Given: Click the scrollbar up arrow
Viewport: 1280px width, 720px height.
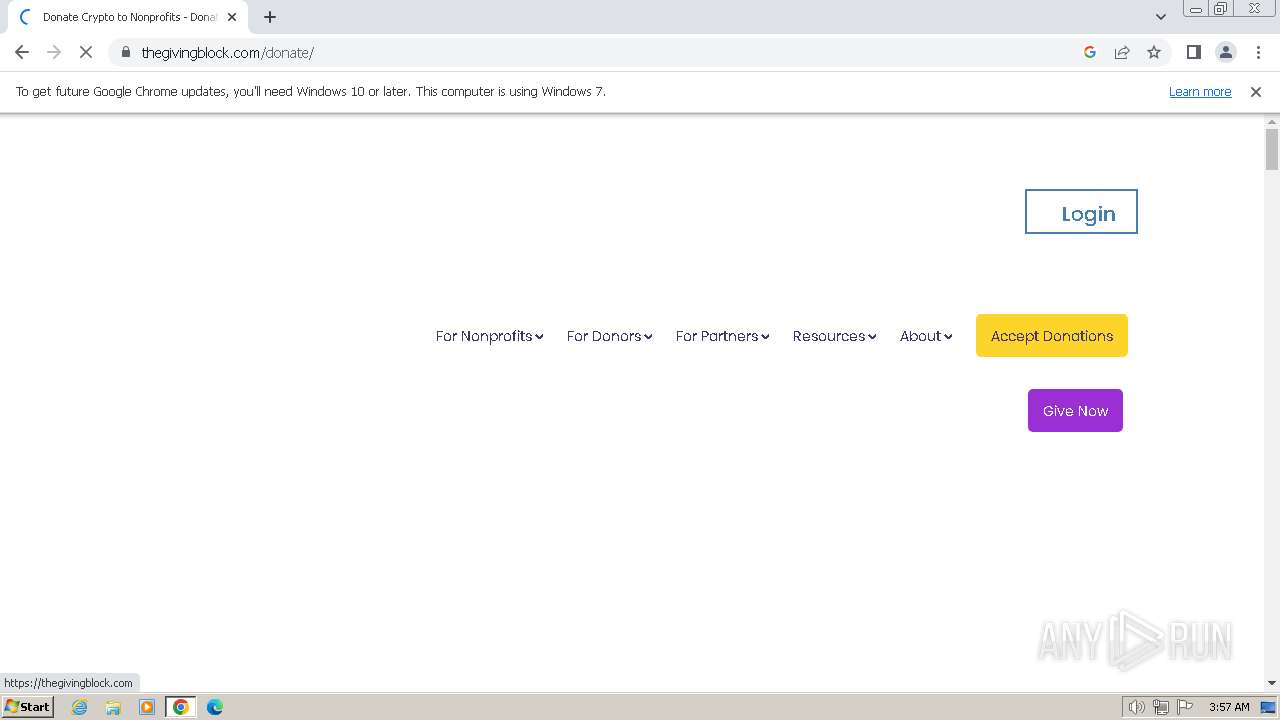Looking at the screenshot, I should [1272, 121].
